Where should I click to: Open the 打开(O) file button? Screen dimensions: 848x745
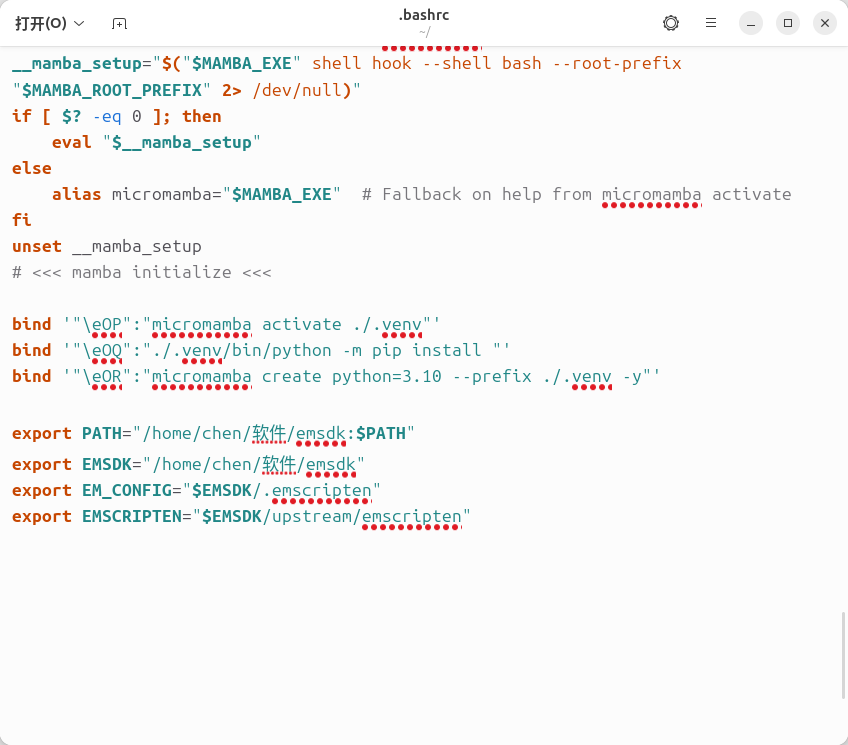[41, 23]
